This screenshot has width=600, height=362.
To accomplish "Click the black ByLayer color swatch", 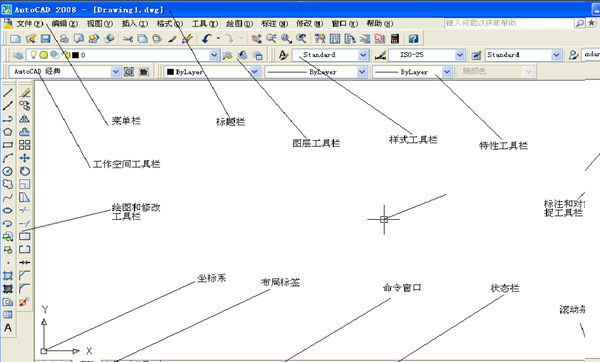I will click(170, 72).
